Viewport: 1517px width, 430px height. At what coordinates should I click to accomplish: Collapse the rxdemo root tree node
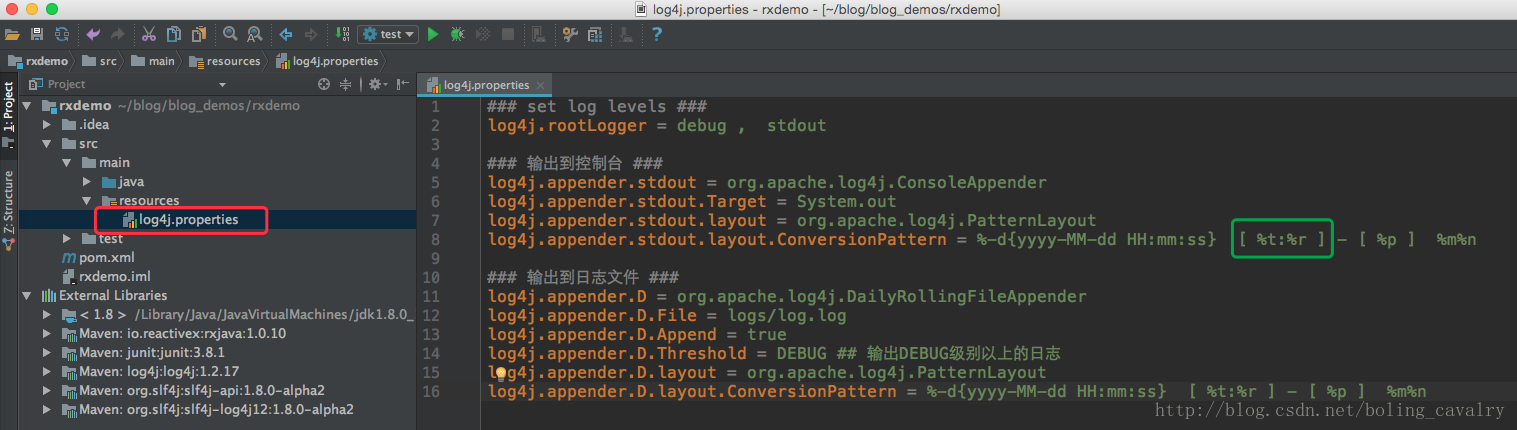click(27, 105)
